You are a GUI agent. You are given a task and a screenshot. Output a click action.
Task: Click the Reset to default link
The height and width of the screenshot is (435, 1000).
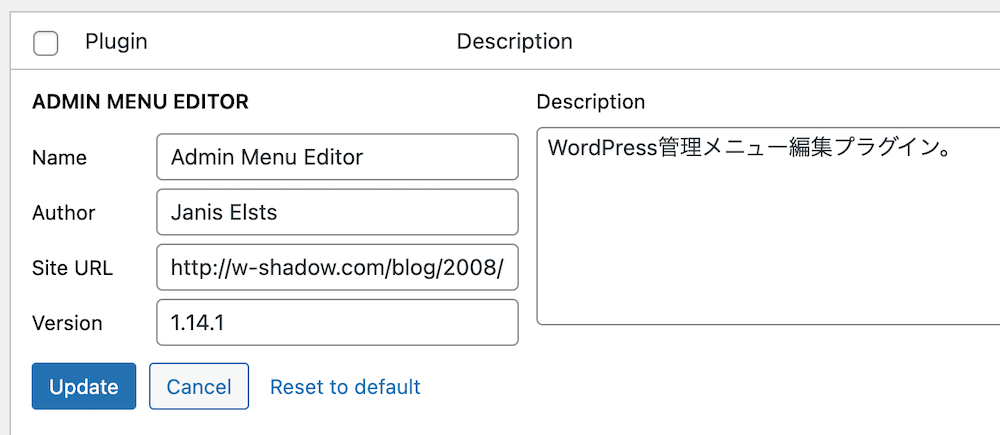pyautogui.click(x=345, y=386)
